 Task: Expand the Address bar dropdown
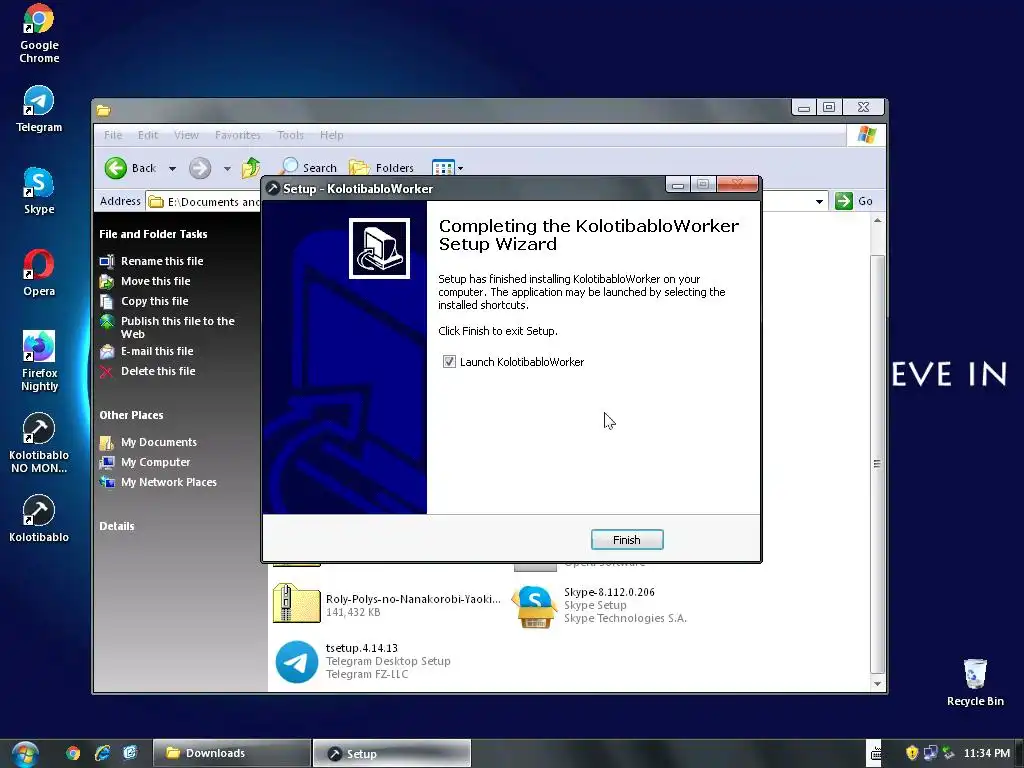coord(819,202)
